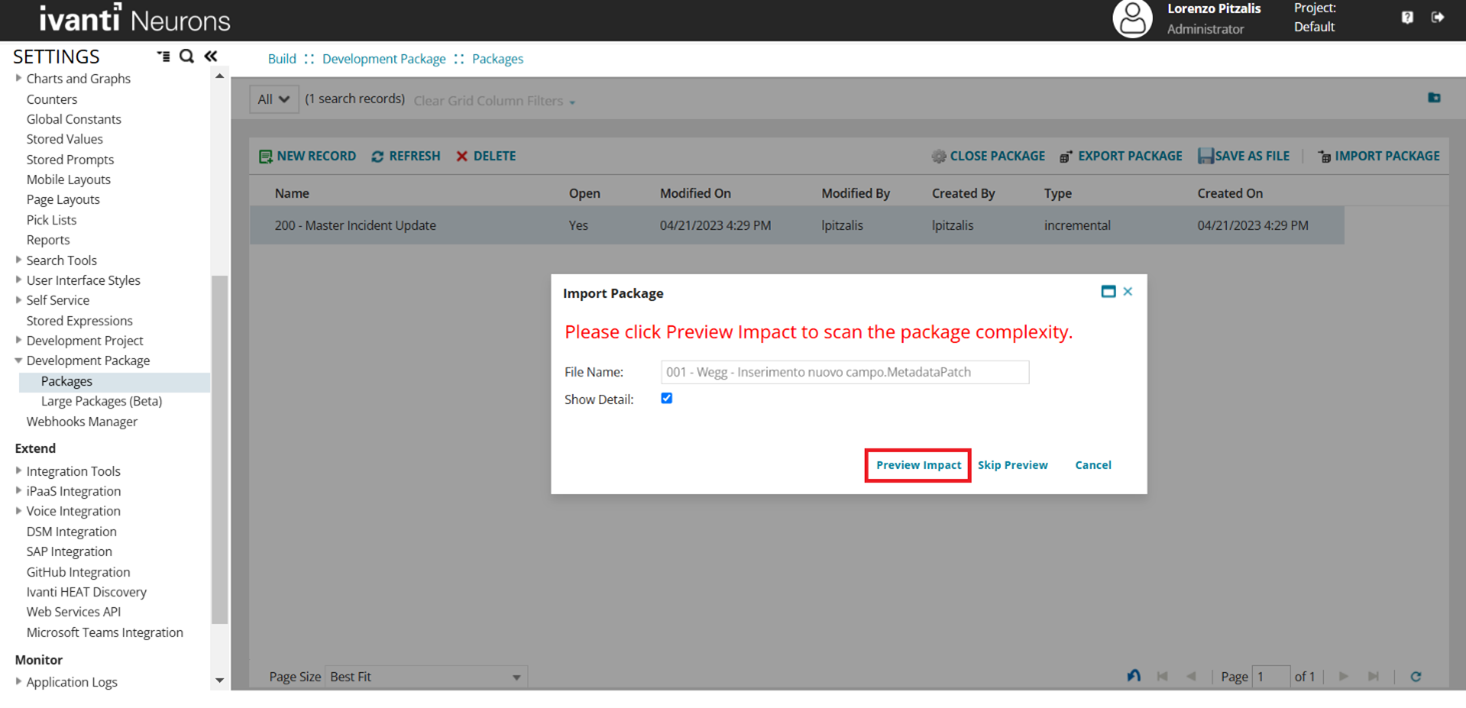Open Microsoft Teams Integration item
The image size is (1466, 708).
coord(105,632)
